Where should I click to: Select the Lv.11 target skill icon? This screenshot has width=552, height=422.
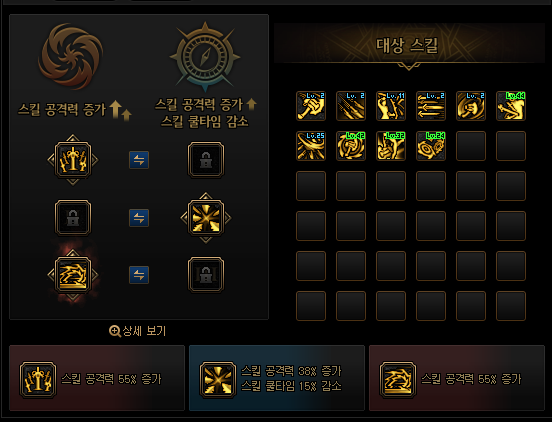point(391,106)
